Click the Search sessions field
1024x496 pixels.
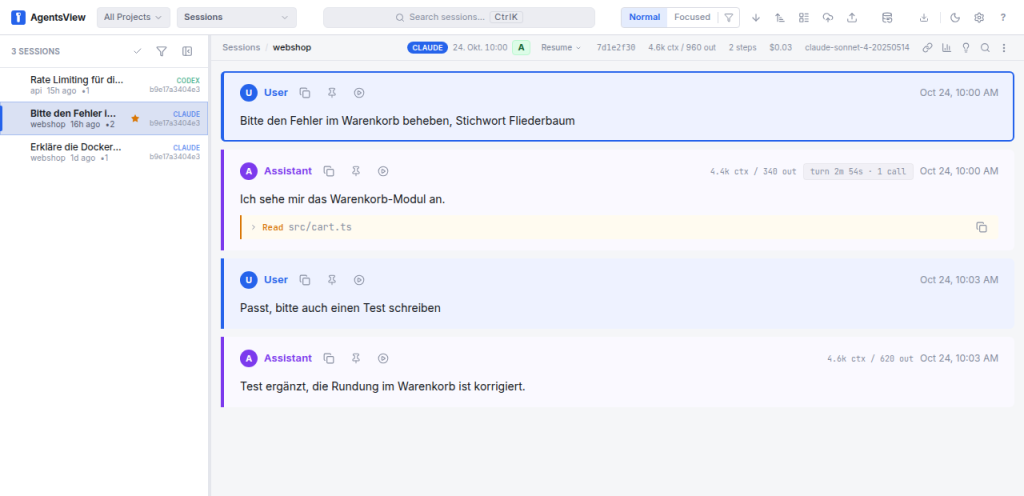(458, 18)
